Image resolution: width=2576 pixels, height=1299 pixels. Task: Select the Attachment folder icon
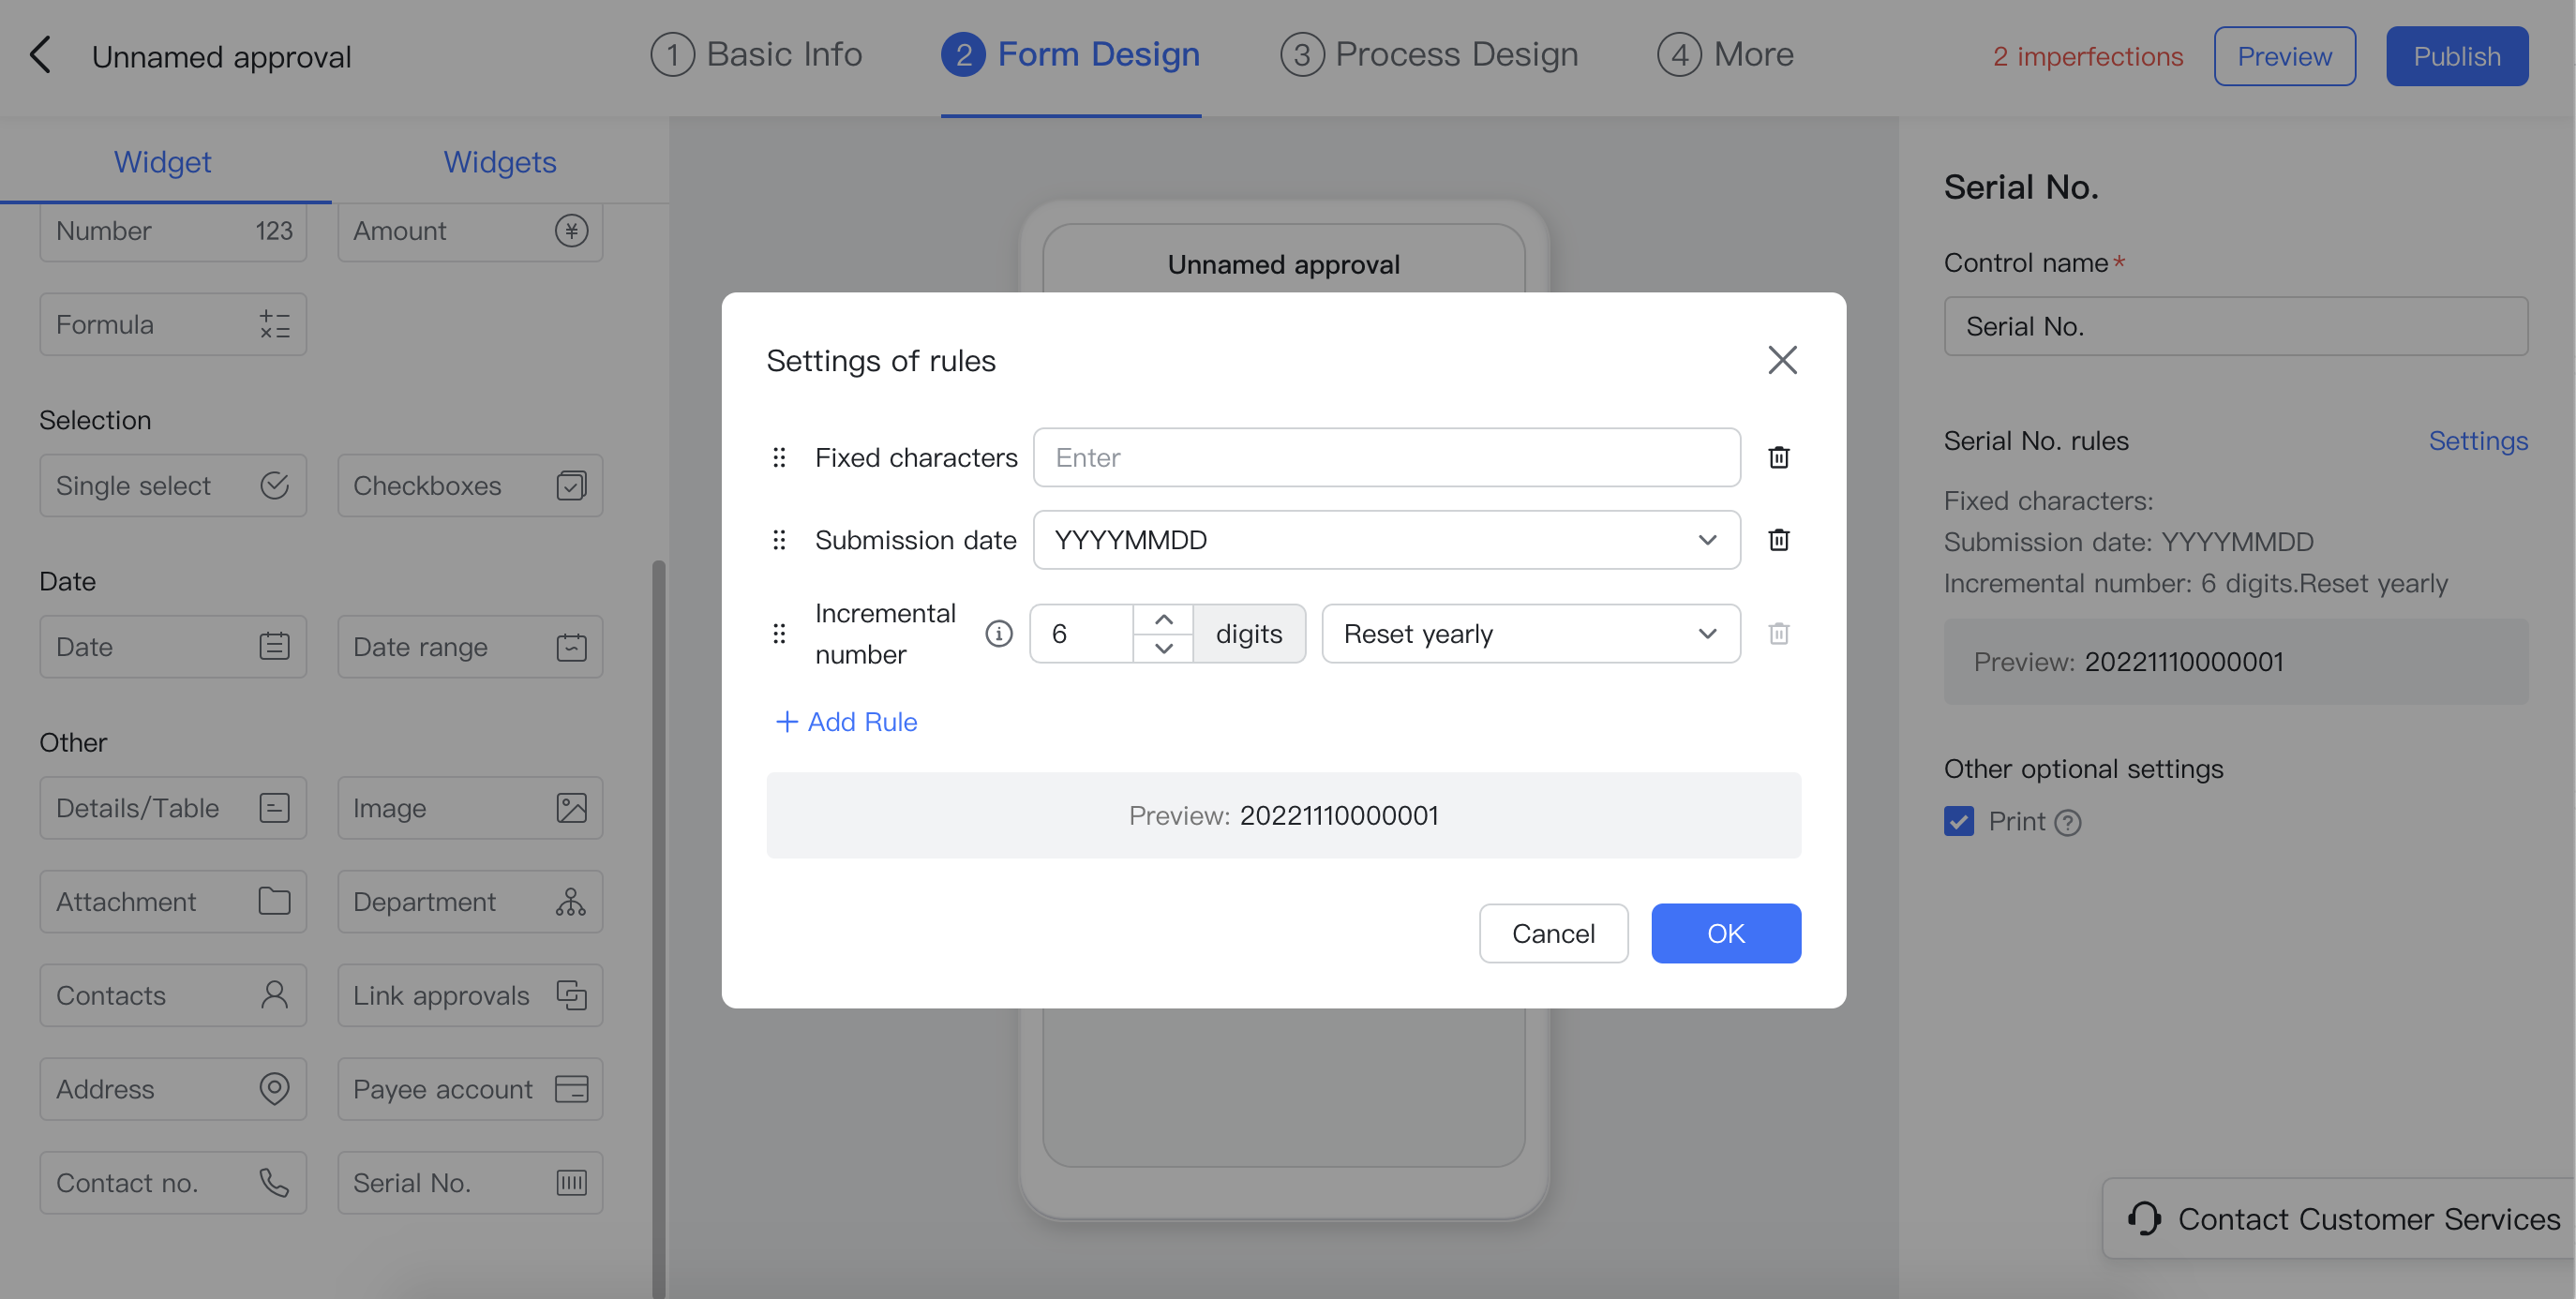273,901
